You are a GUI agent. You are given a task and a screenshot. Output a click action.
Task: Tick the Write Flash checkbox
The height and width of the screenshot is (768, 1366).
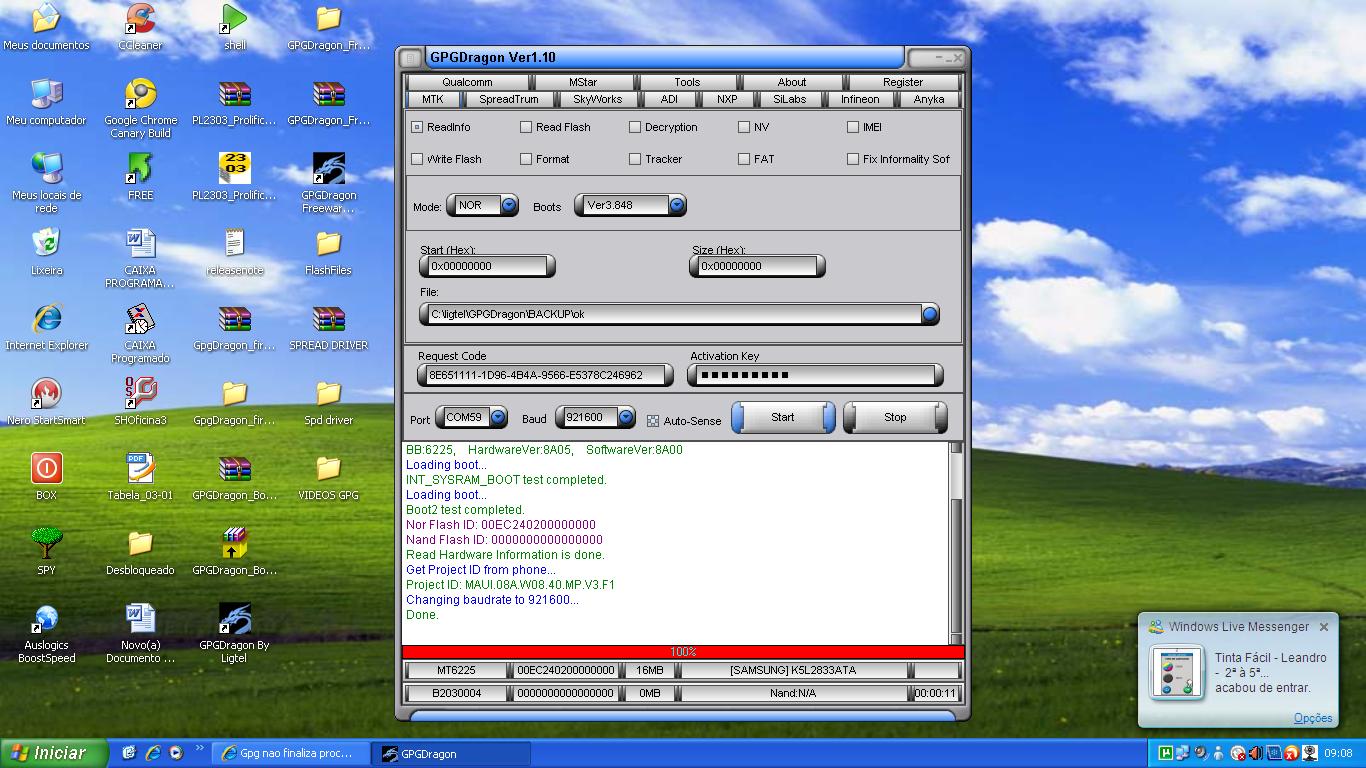point(417,159)
